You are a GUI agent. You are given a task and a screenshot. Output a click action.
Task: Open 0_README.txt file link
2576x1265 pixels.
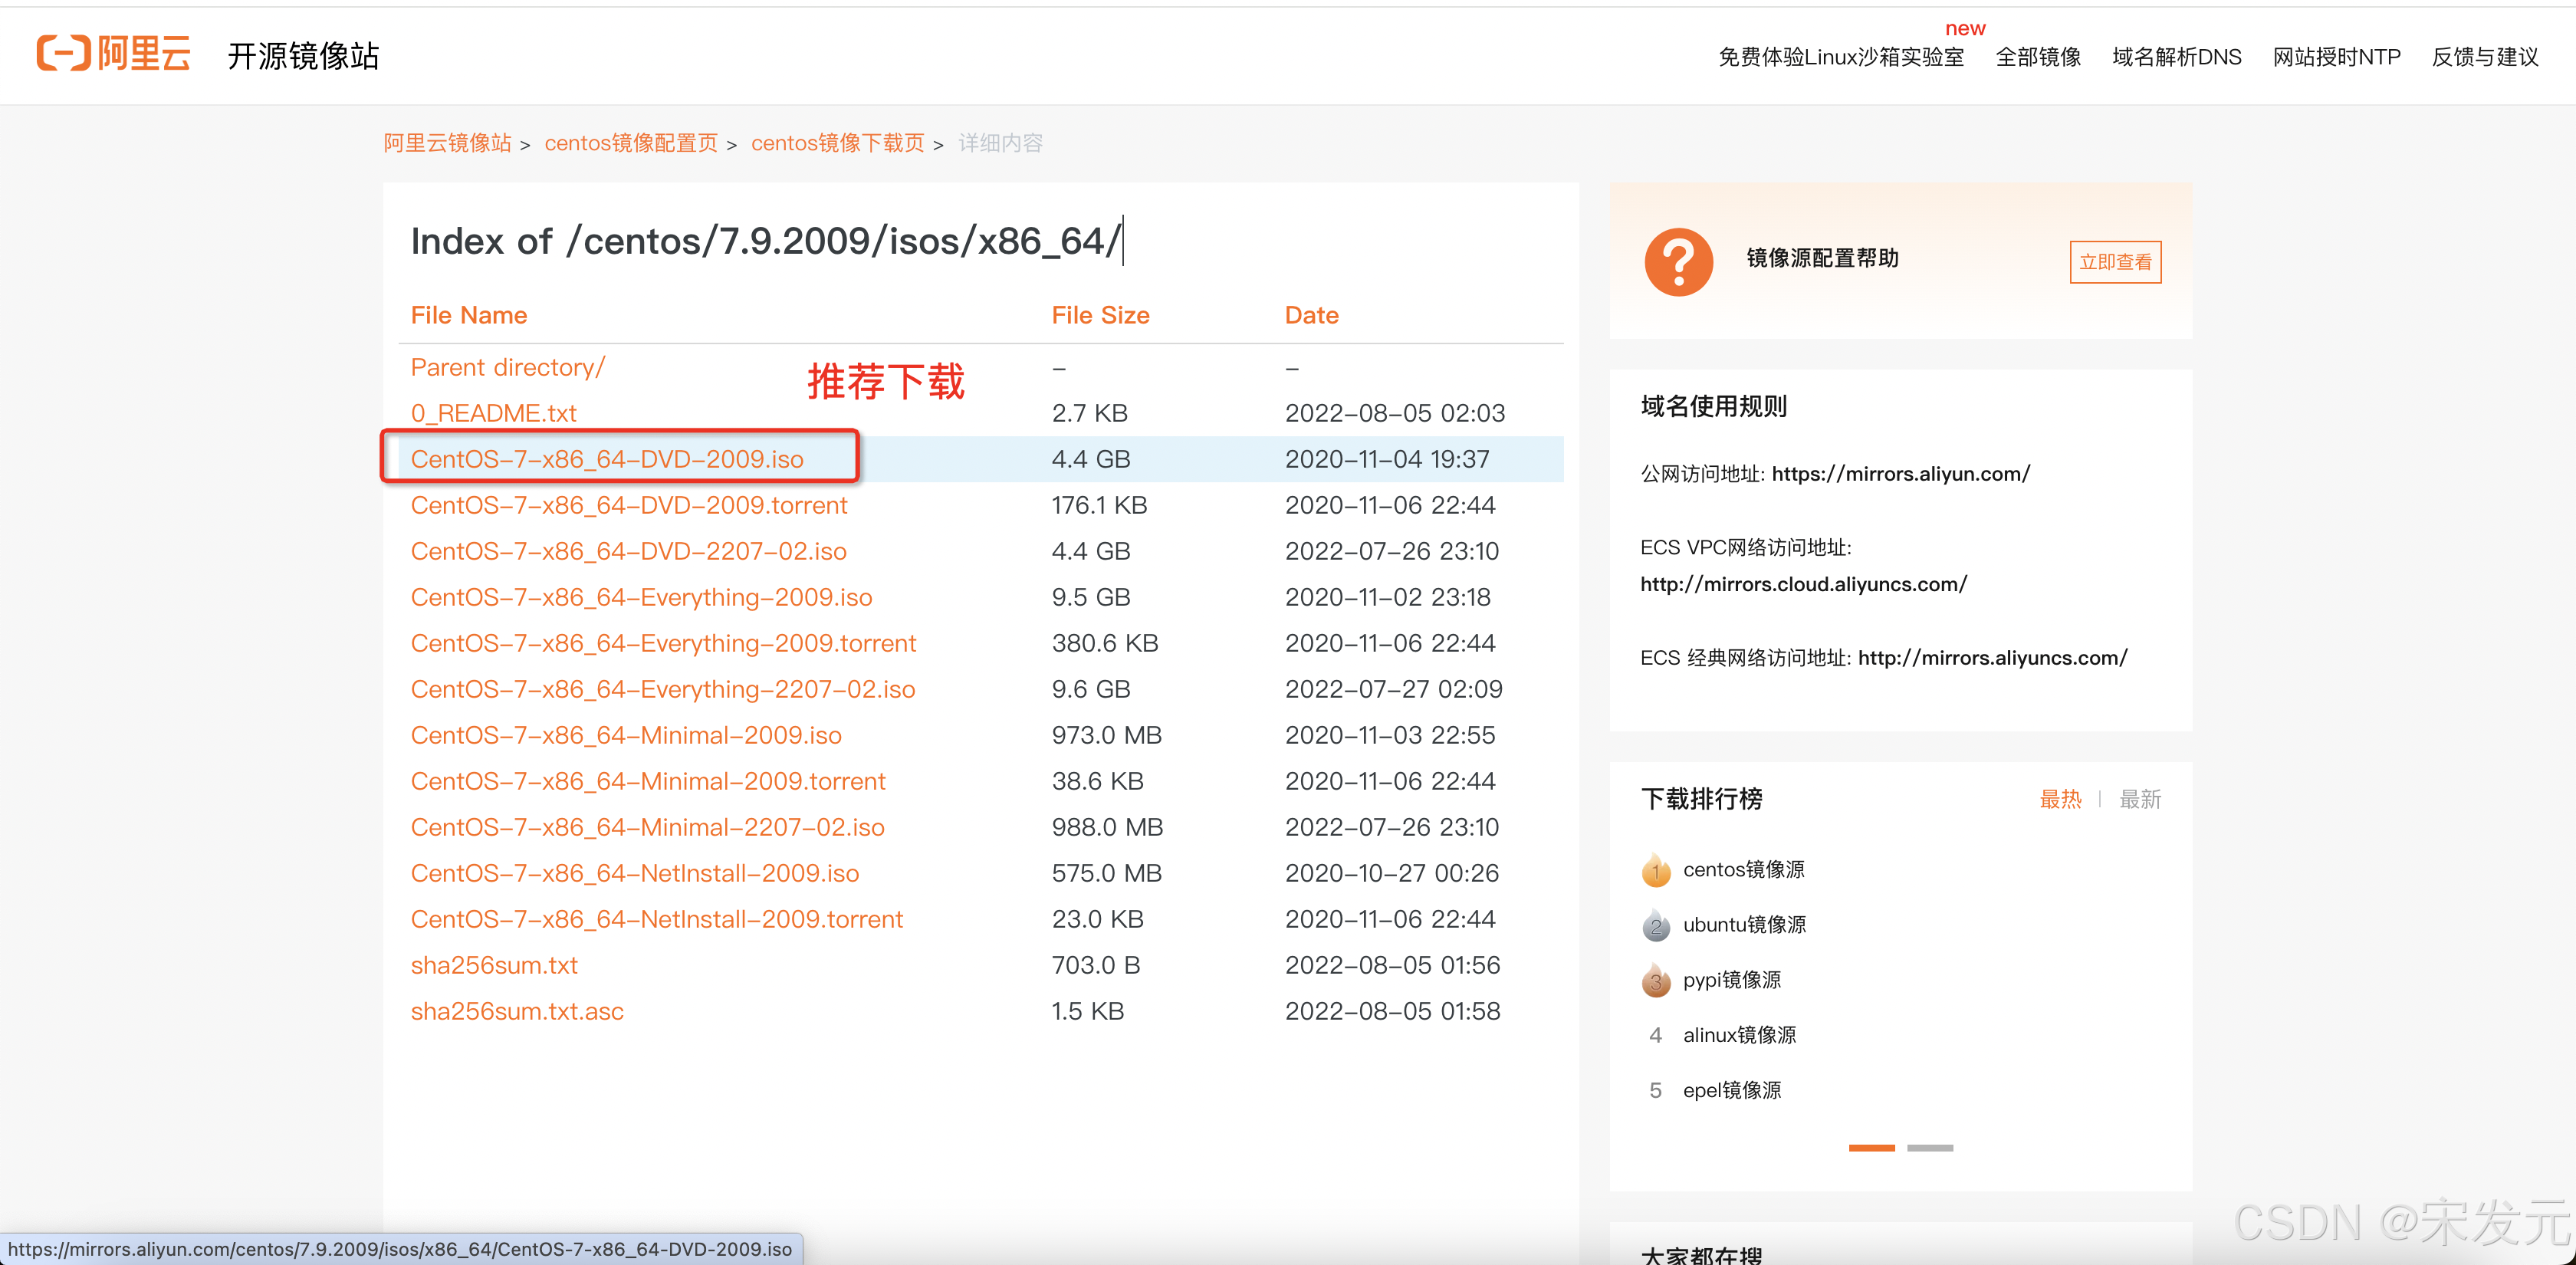pos(493,413)
